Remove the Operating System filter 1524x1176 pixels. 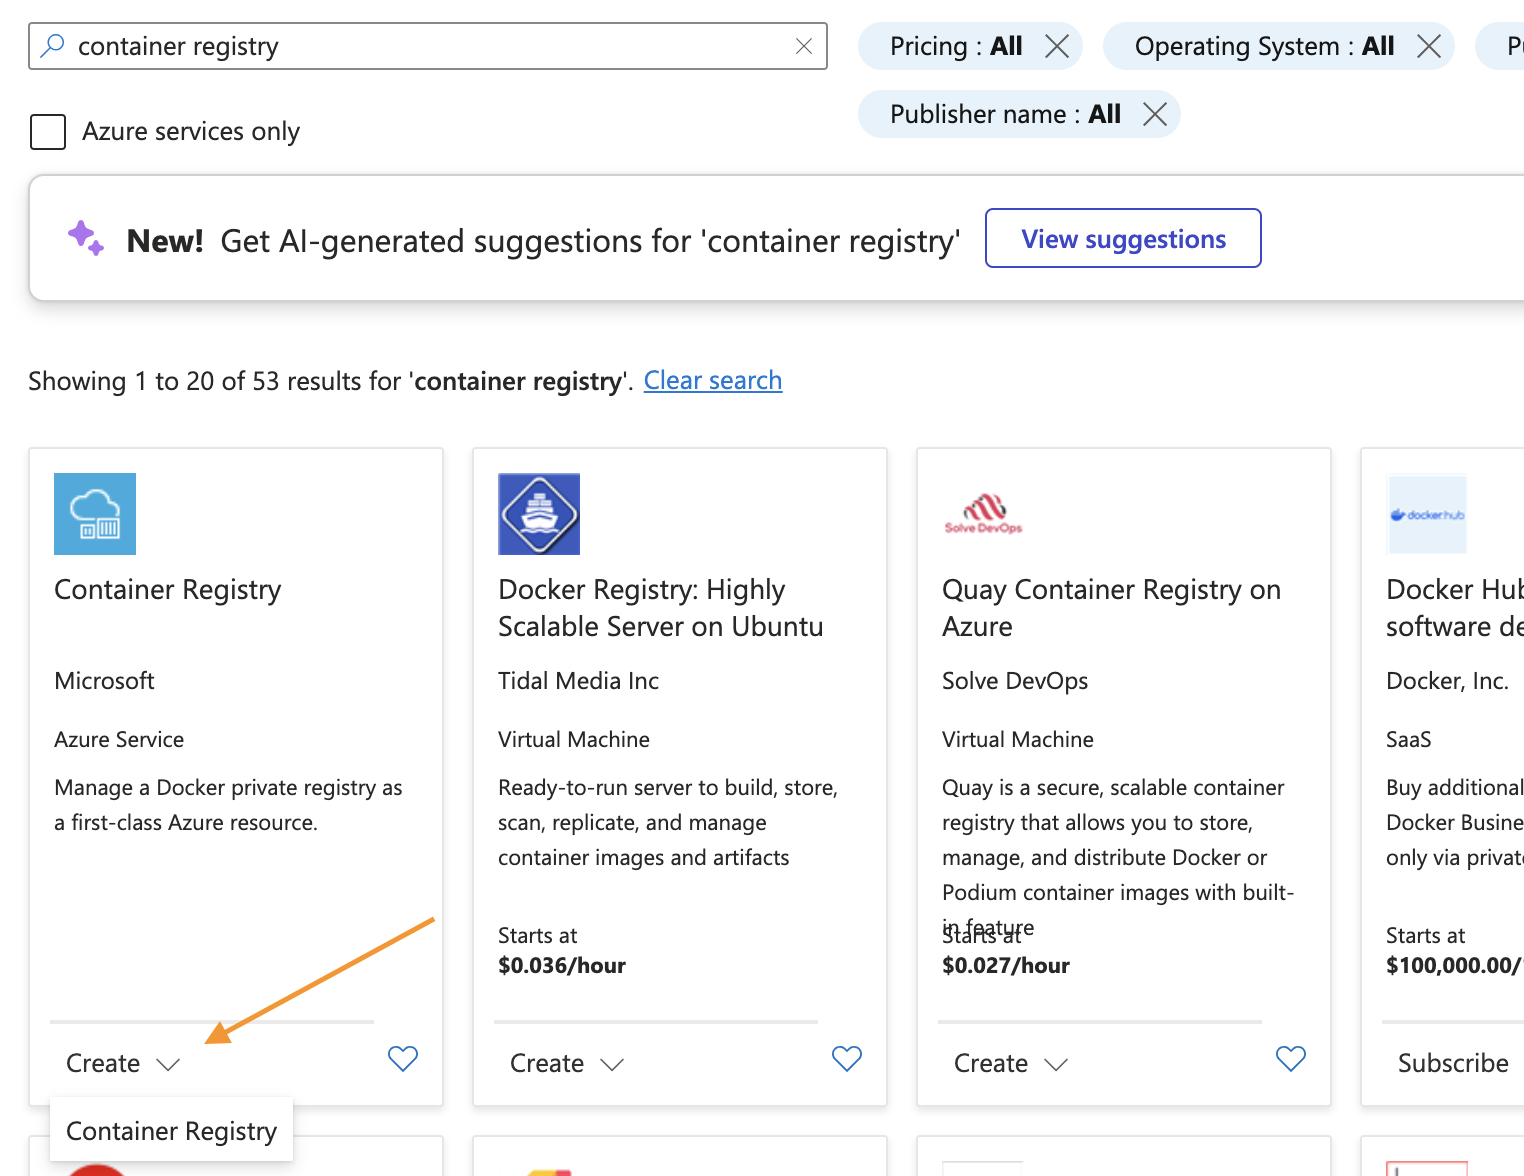[1428, 46]
